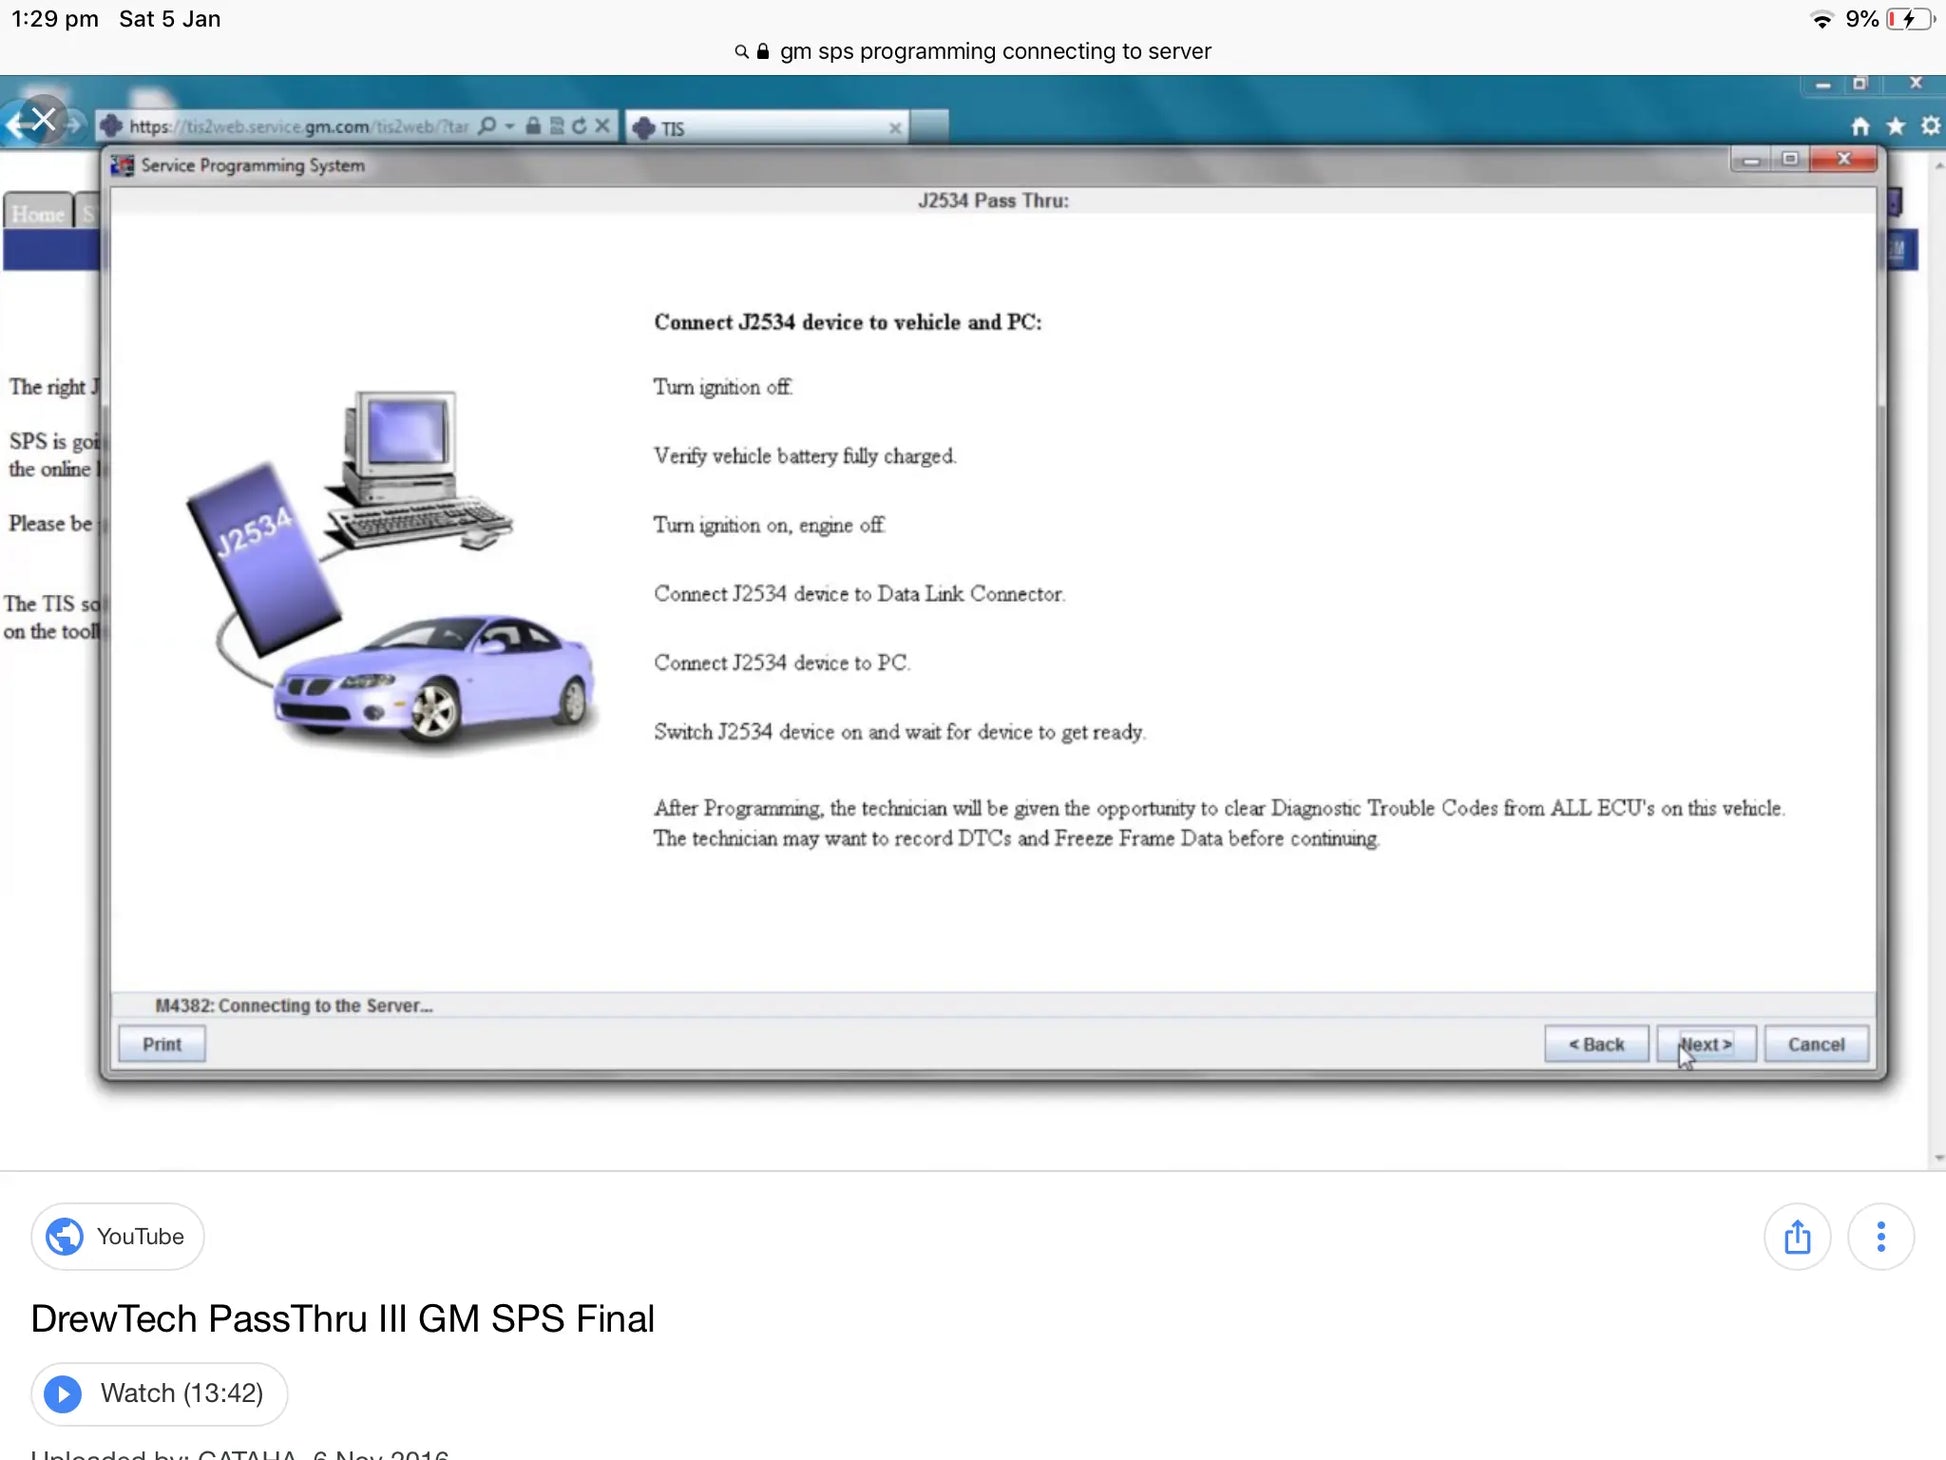Viewport: 1946px width, 1460px height.
Task: Open the Favorites star icon
Action: tap(1895, 126)
